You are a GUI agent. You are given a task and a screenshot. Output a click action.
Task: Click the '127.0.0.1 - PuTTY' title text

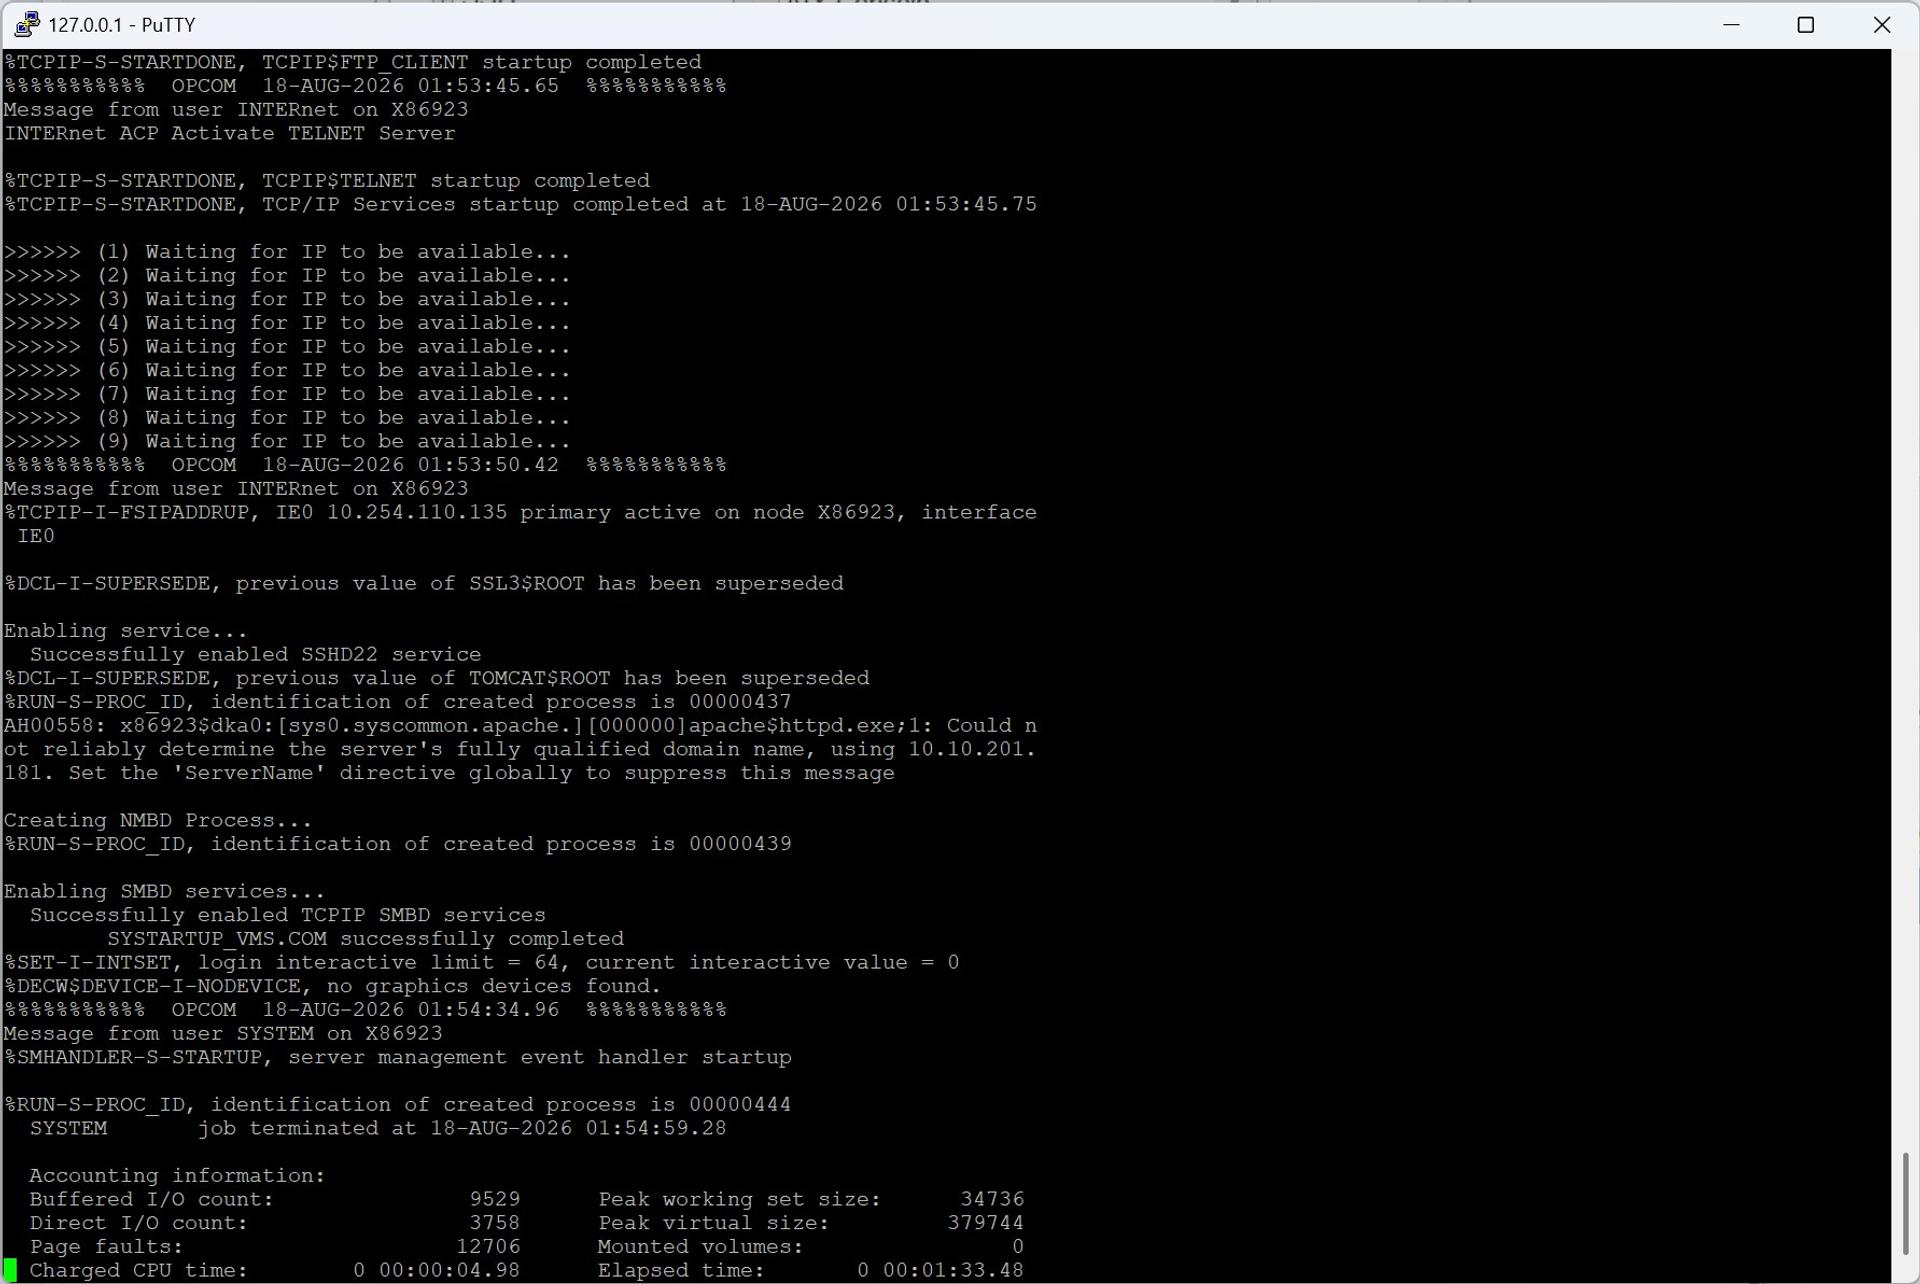click(122, 25)
